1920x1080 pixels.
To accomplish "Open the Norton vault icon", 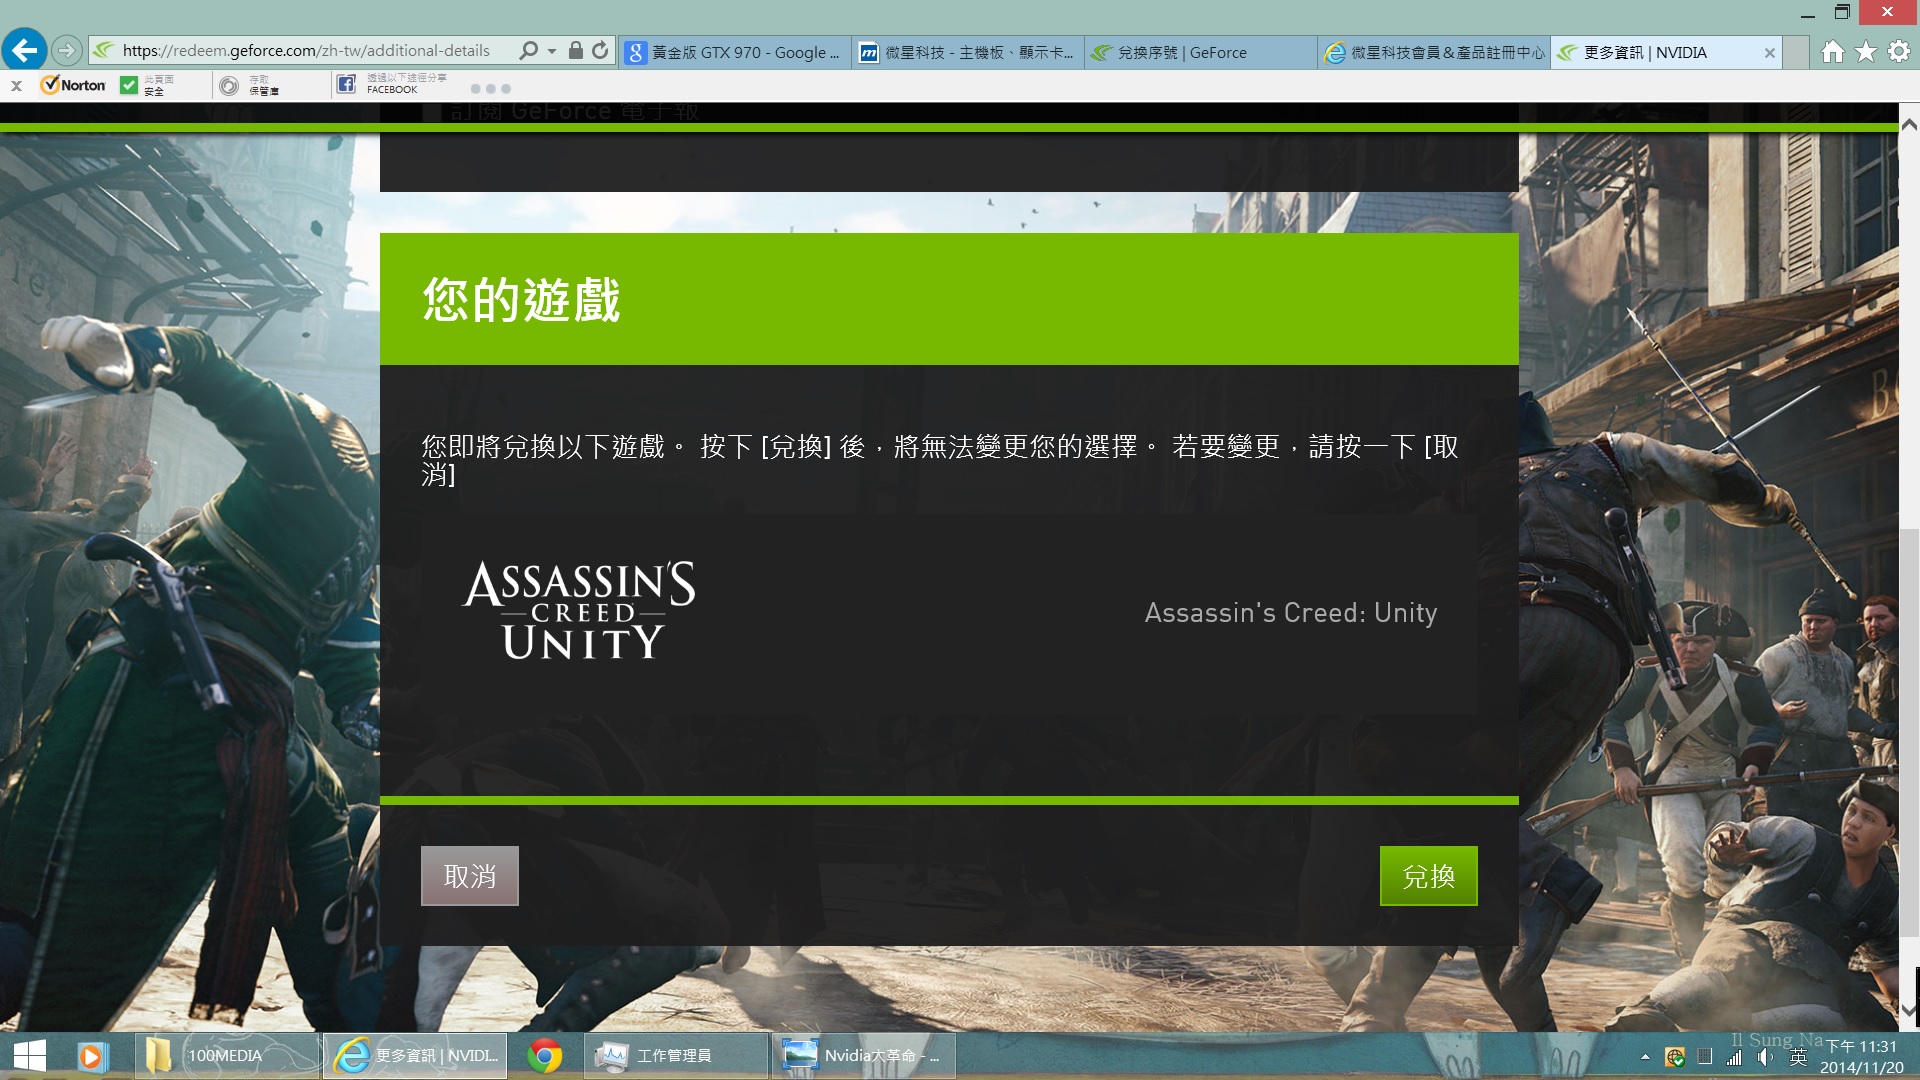I will pyautogui.click(x=229, y=86).
